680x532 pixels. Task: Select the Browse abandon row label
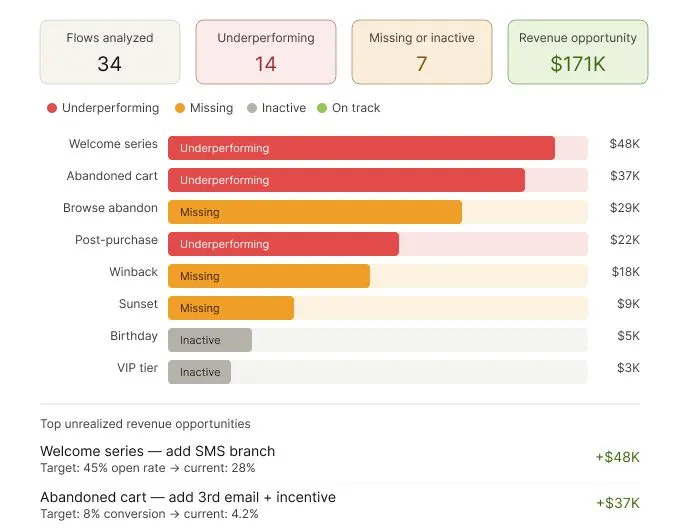coord(110,208)
